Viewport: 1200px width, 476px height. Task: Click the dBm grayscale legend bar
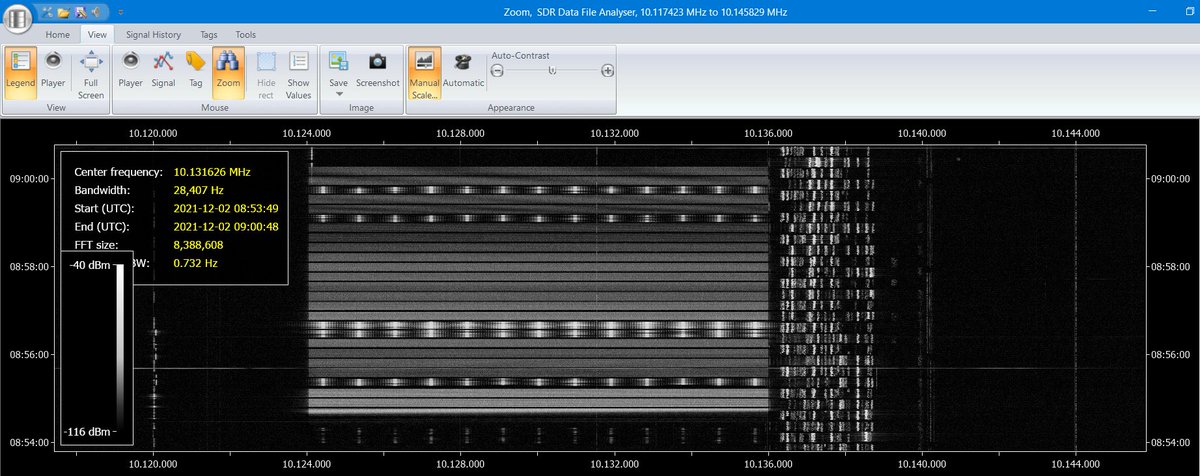119,346
